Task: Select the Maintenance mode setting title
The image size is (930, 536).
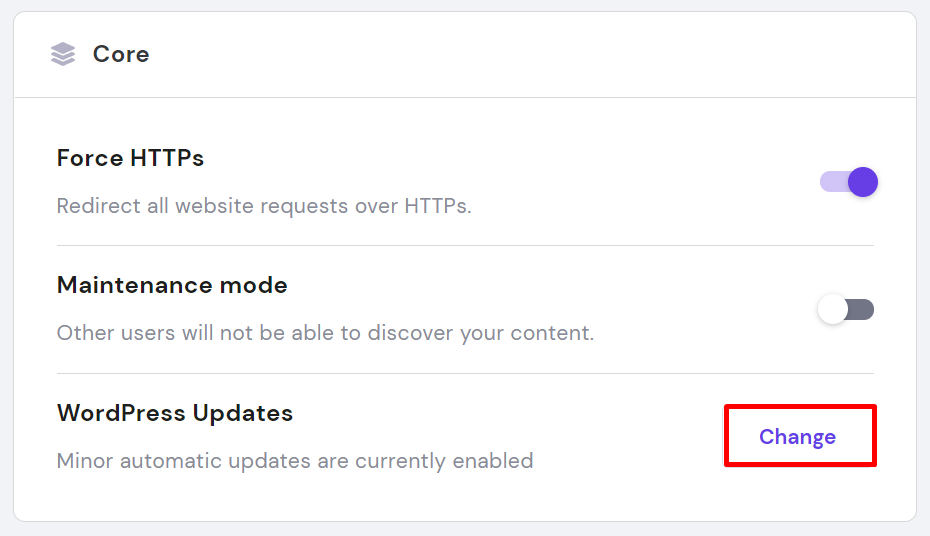Action: click(x=172, y=285)
